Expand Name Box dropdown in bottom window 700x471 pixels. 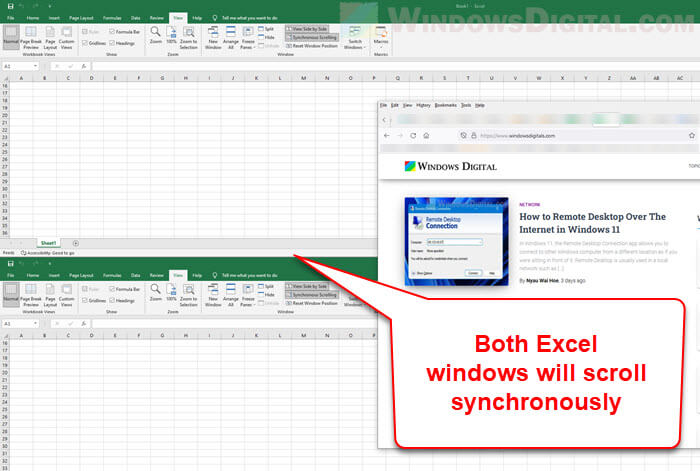click(x=35, y=324)
